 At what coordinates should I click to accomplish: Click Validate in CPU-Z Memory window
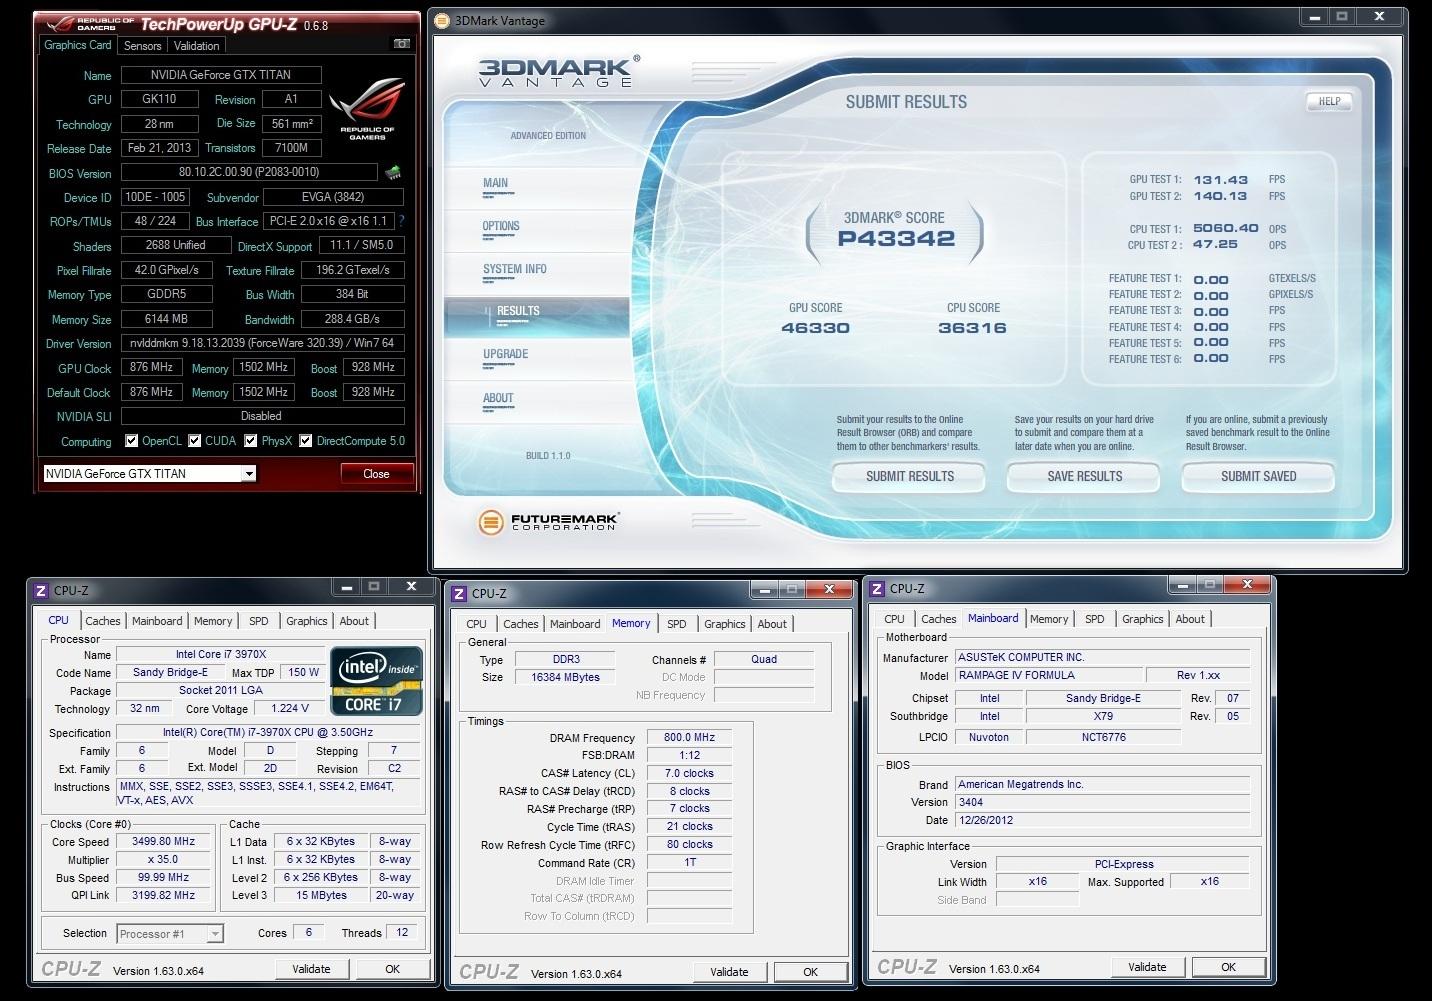click(x=729, y=972)
